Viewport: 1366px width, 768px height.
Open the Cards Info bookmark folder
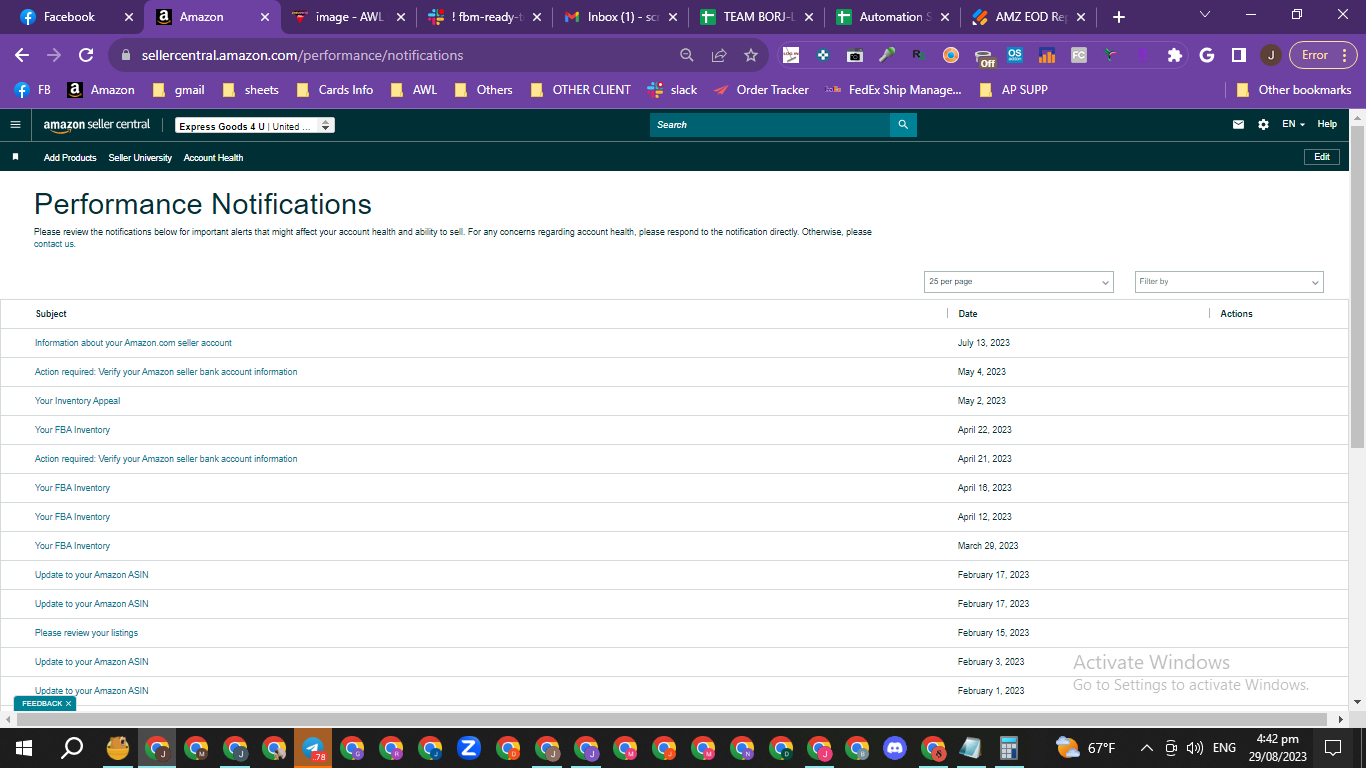tap(334, 90)
